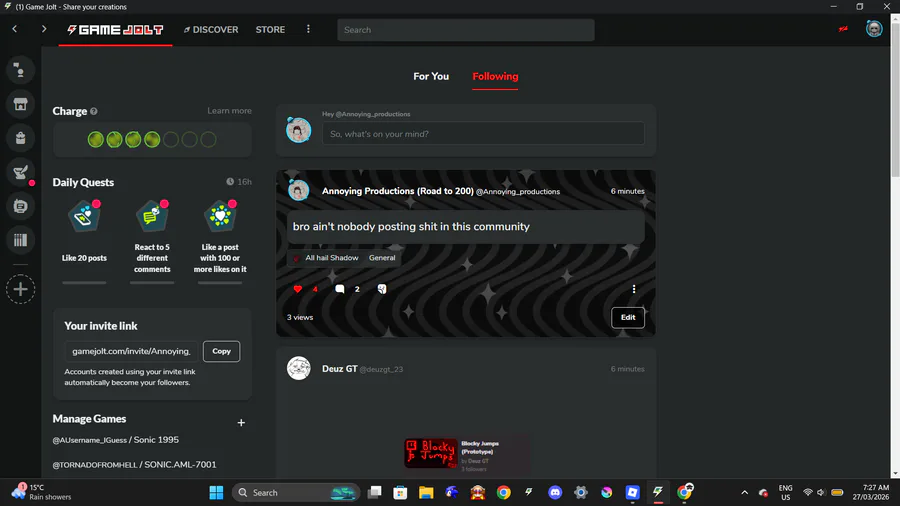Open the Store tab
This screenshot has height=506, width=900.
point(270,29)
